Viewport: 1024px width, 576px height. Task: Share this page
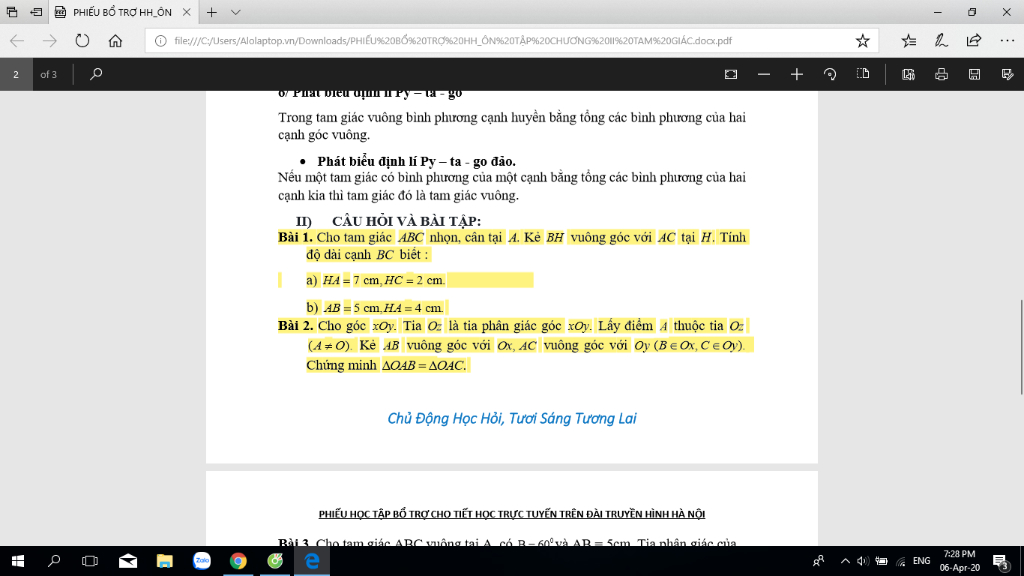click(x=974, y=40)
